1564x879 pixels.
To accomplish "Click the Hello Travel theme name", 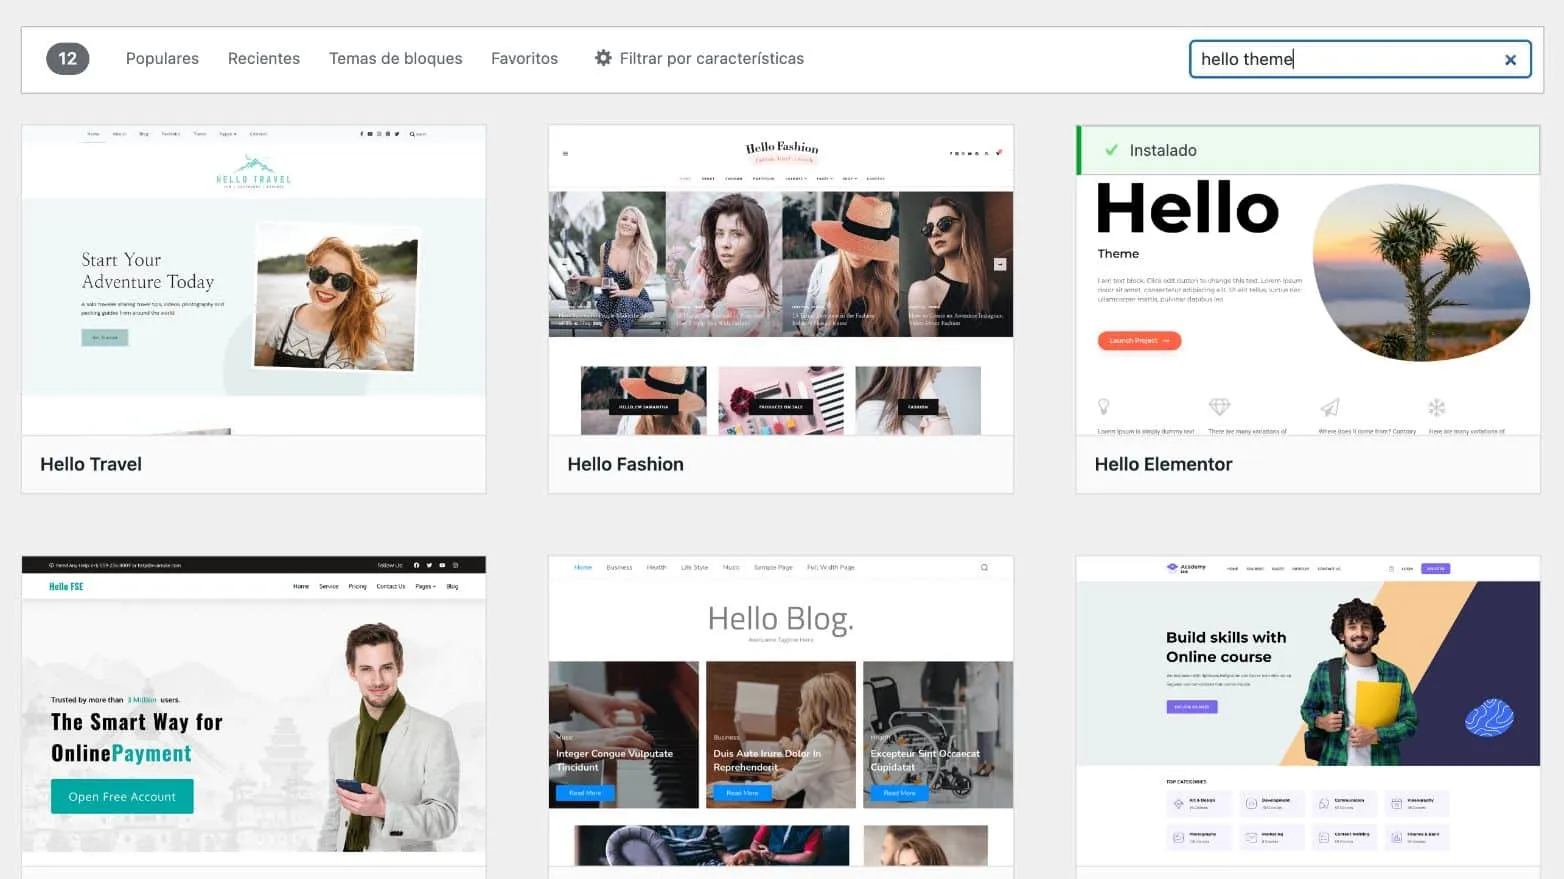I will tap(91, 464).
